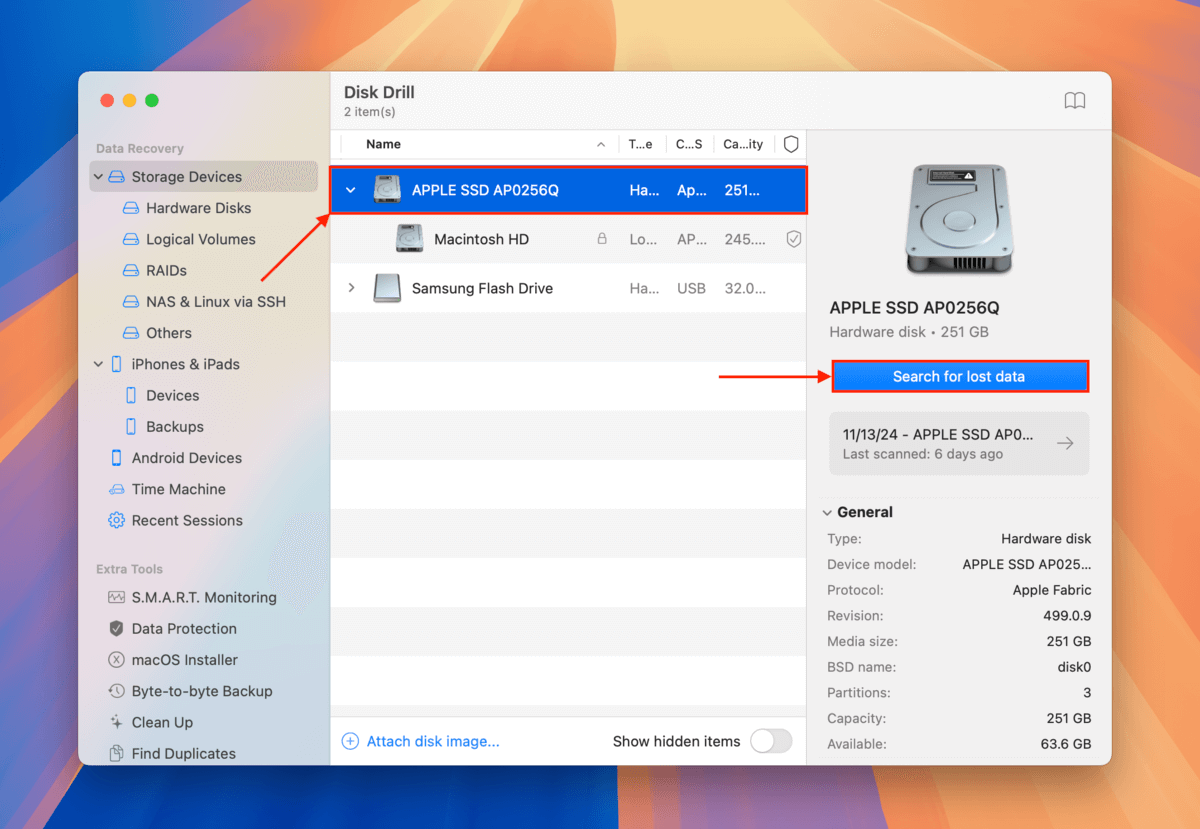This screenshot has height=829, width=1200.
Task: Open S.M.A.R.T. Monitoring tool
Action: click(x=204, y=597)
